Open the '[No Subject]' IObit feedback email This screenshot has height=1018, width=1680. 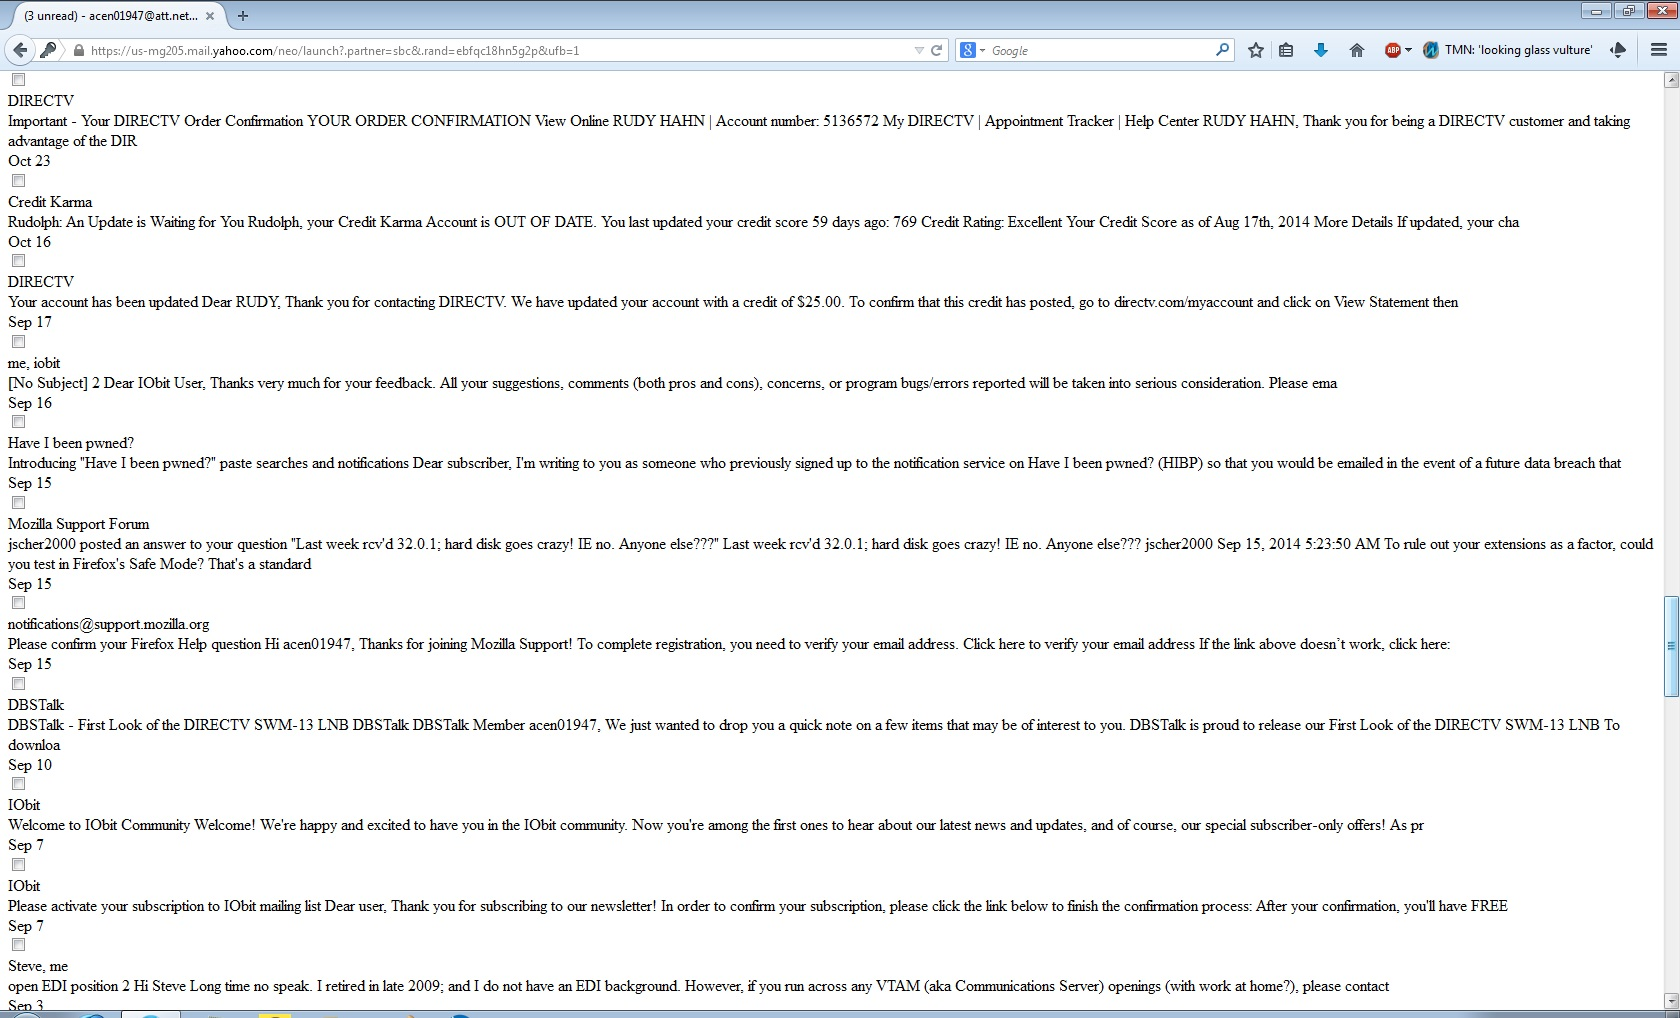(672, 383)
